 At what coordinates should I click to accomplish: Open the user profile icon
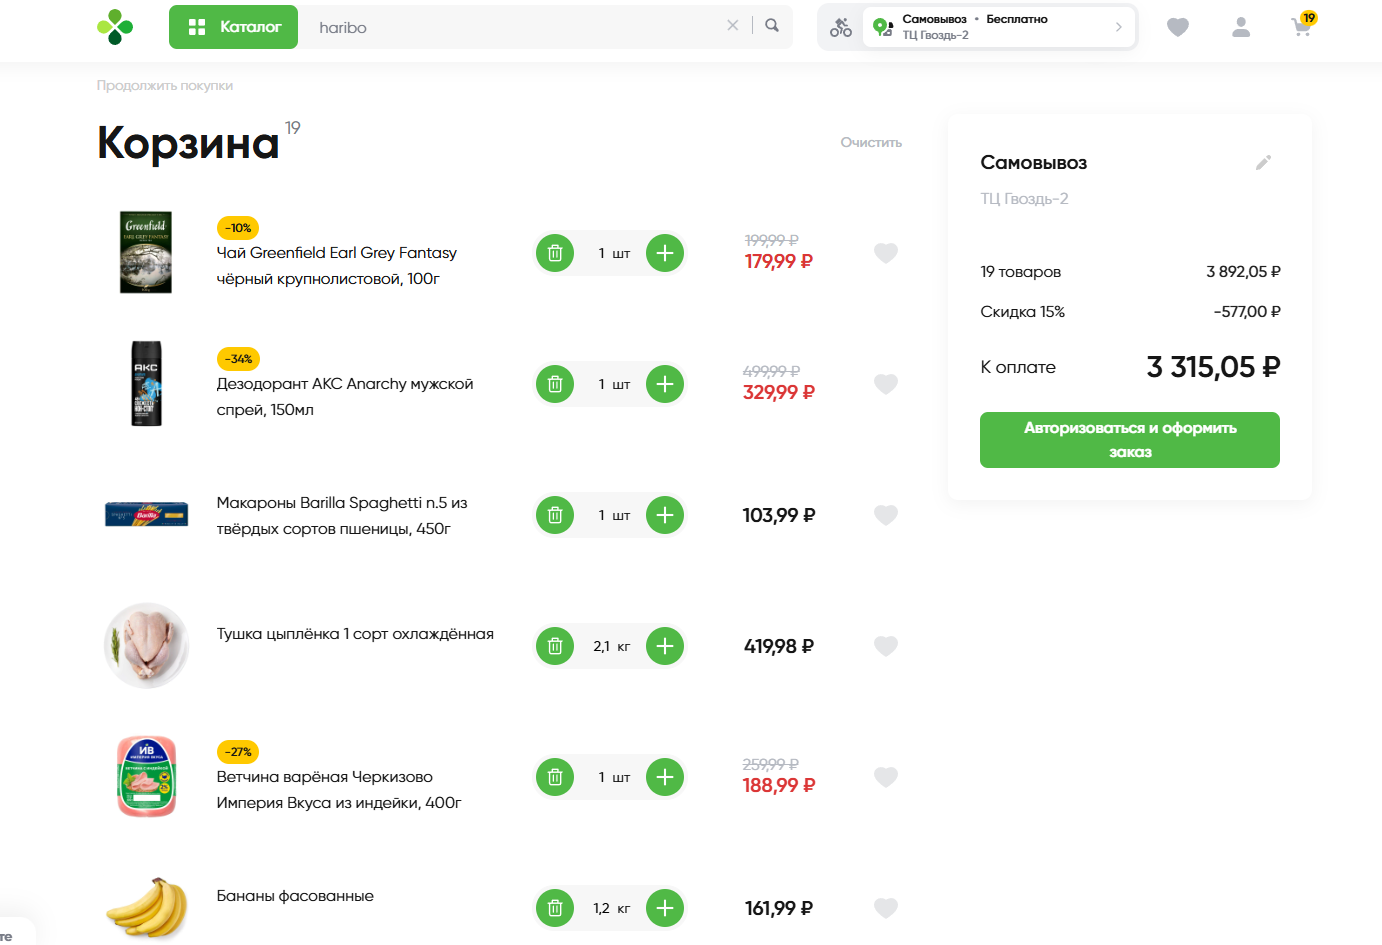(1241, 27)
